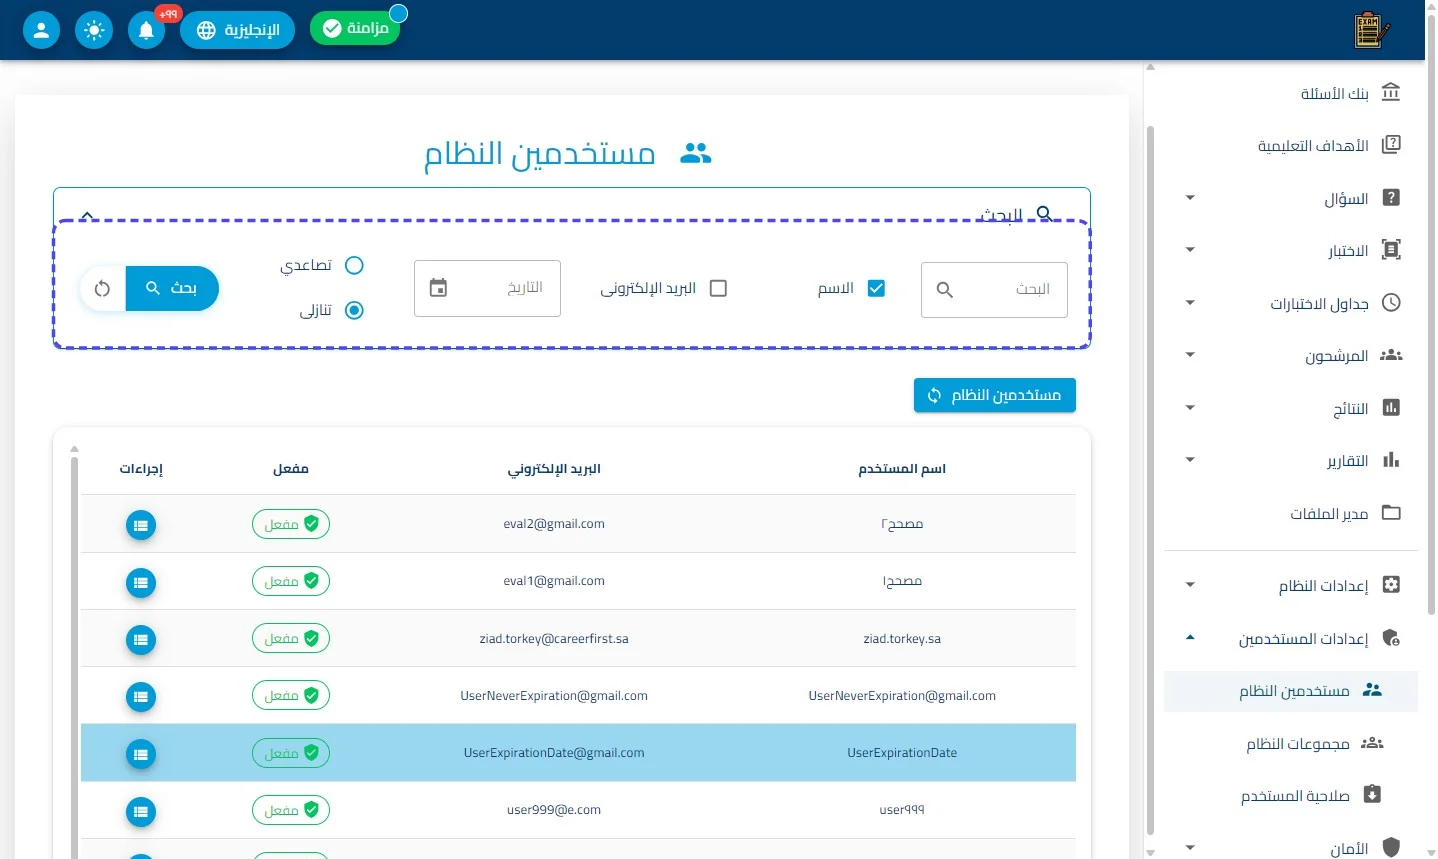Image resolution: width=1438 pixels, height=859 pixels.
Task: Select the تصاعدي sort radio button
Action: tap(354, 265)
